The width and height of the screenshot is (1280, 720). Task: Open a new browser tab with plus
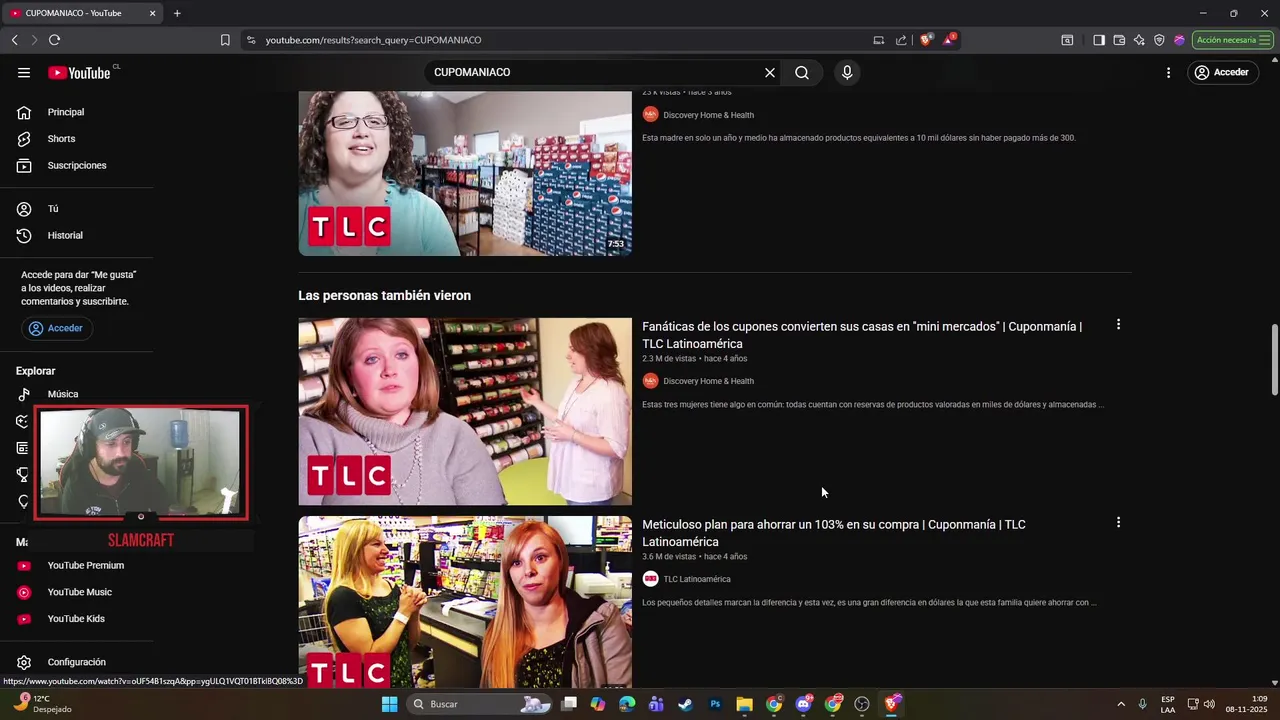[x=177, y=13]
